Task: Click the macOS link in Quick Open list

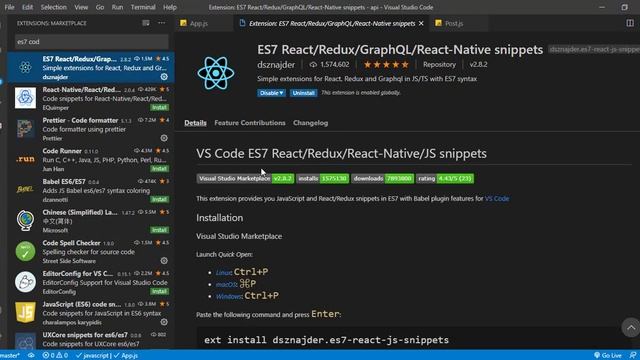Action: coord(227,284)
